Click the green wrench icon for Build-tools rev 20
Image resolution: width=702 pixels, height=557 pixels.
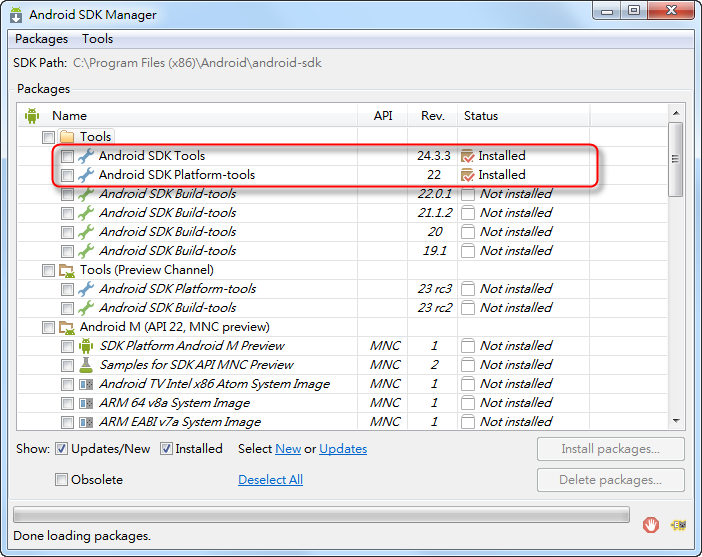point(86,232)
